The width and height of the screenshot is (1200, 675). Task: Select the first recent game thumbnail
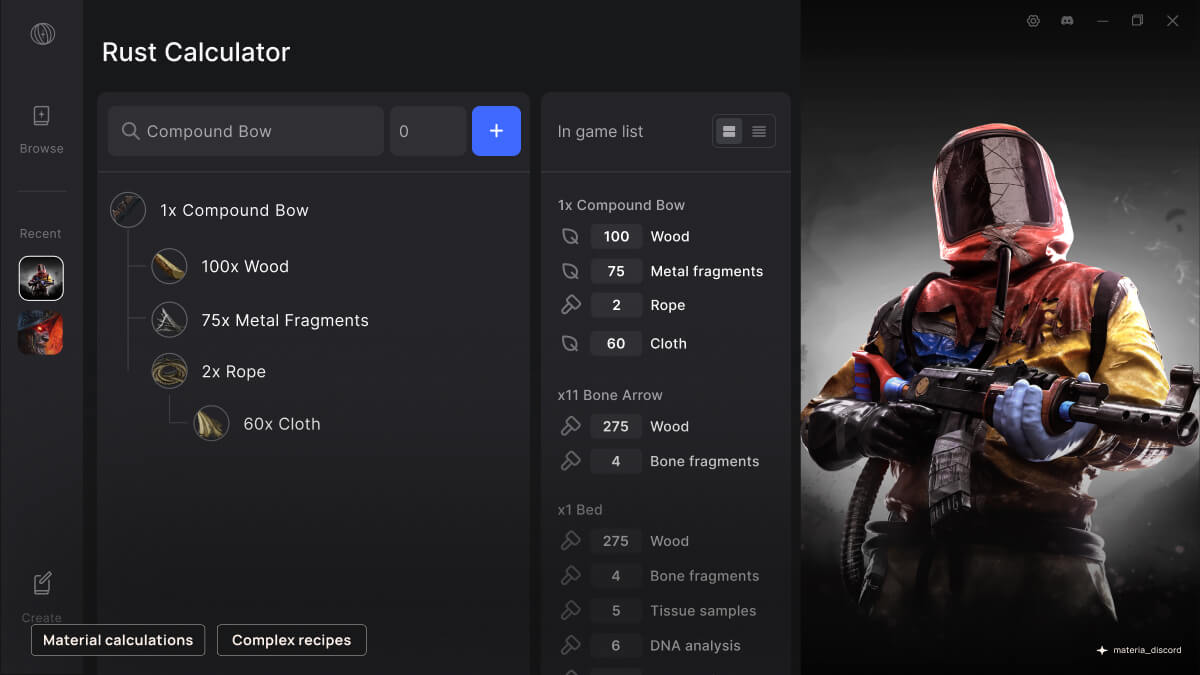(x=41, y=278)
